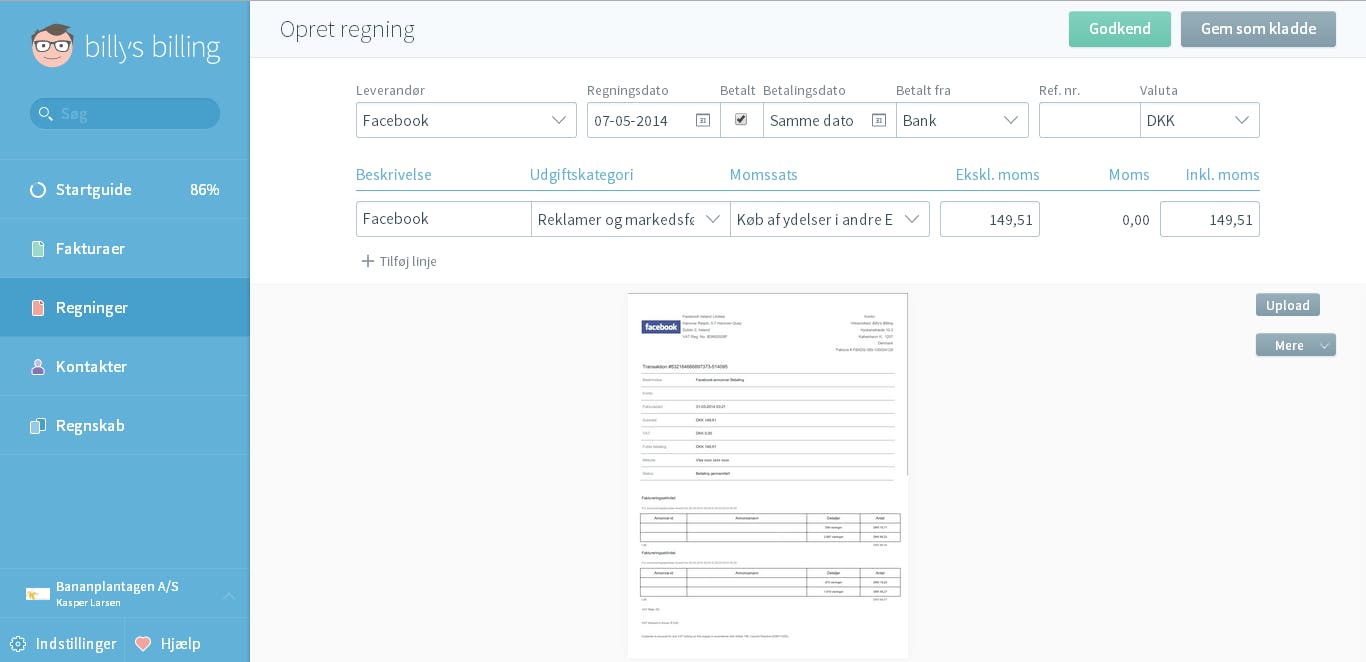Click the Beskrivelse Facebook text field
Image resolution: width=1366 pixels, height=662 pixels.
coord(443,219)
